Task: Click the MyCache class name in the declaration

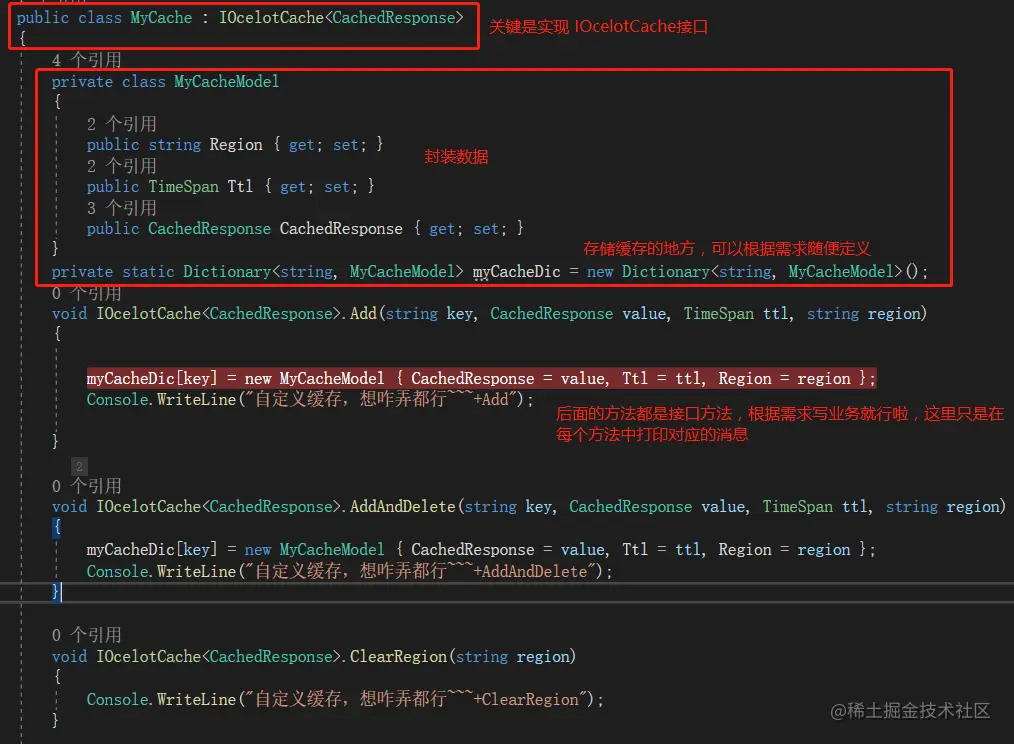Action: 161,17
